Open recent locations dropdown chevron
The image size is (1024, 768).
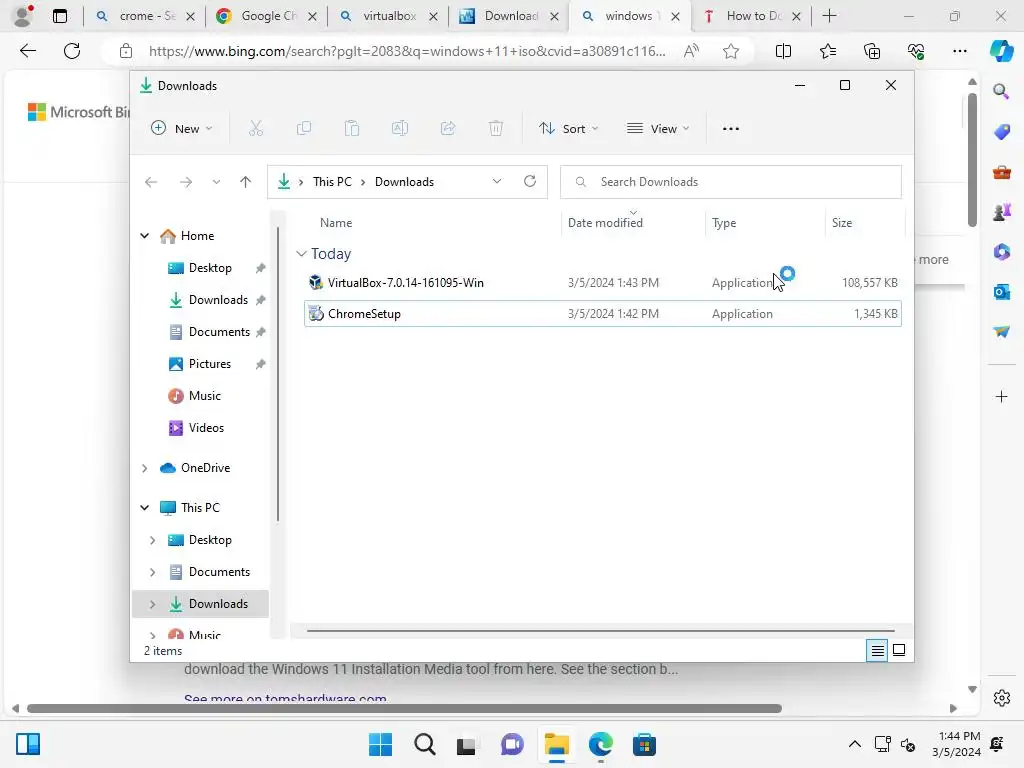click(x=216, y=182)
